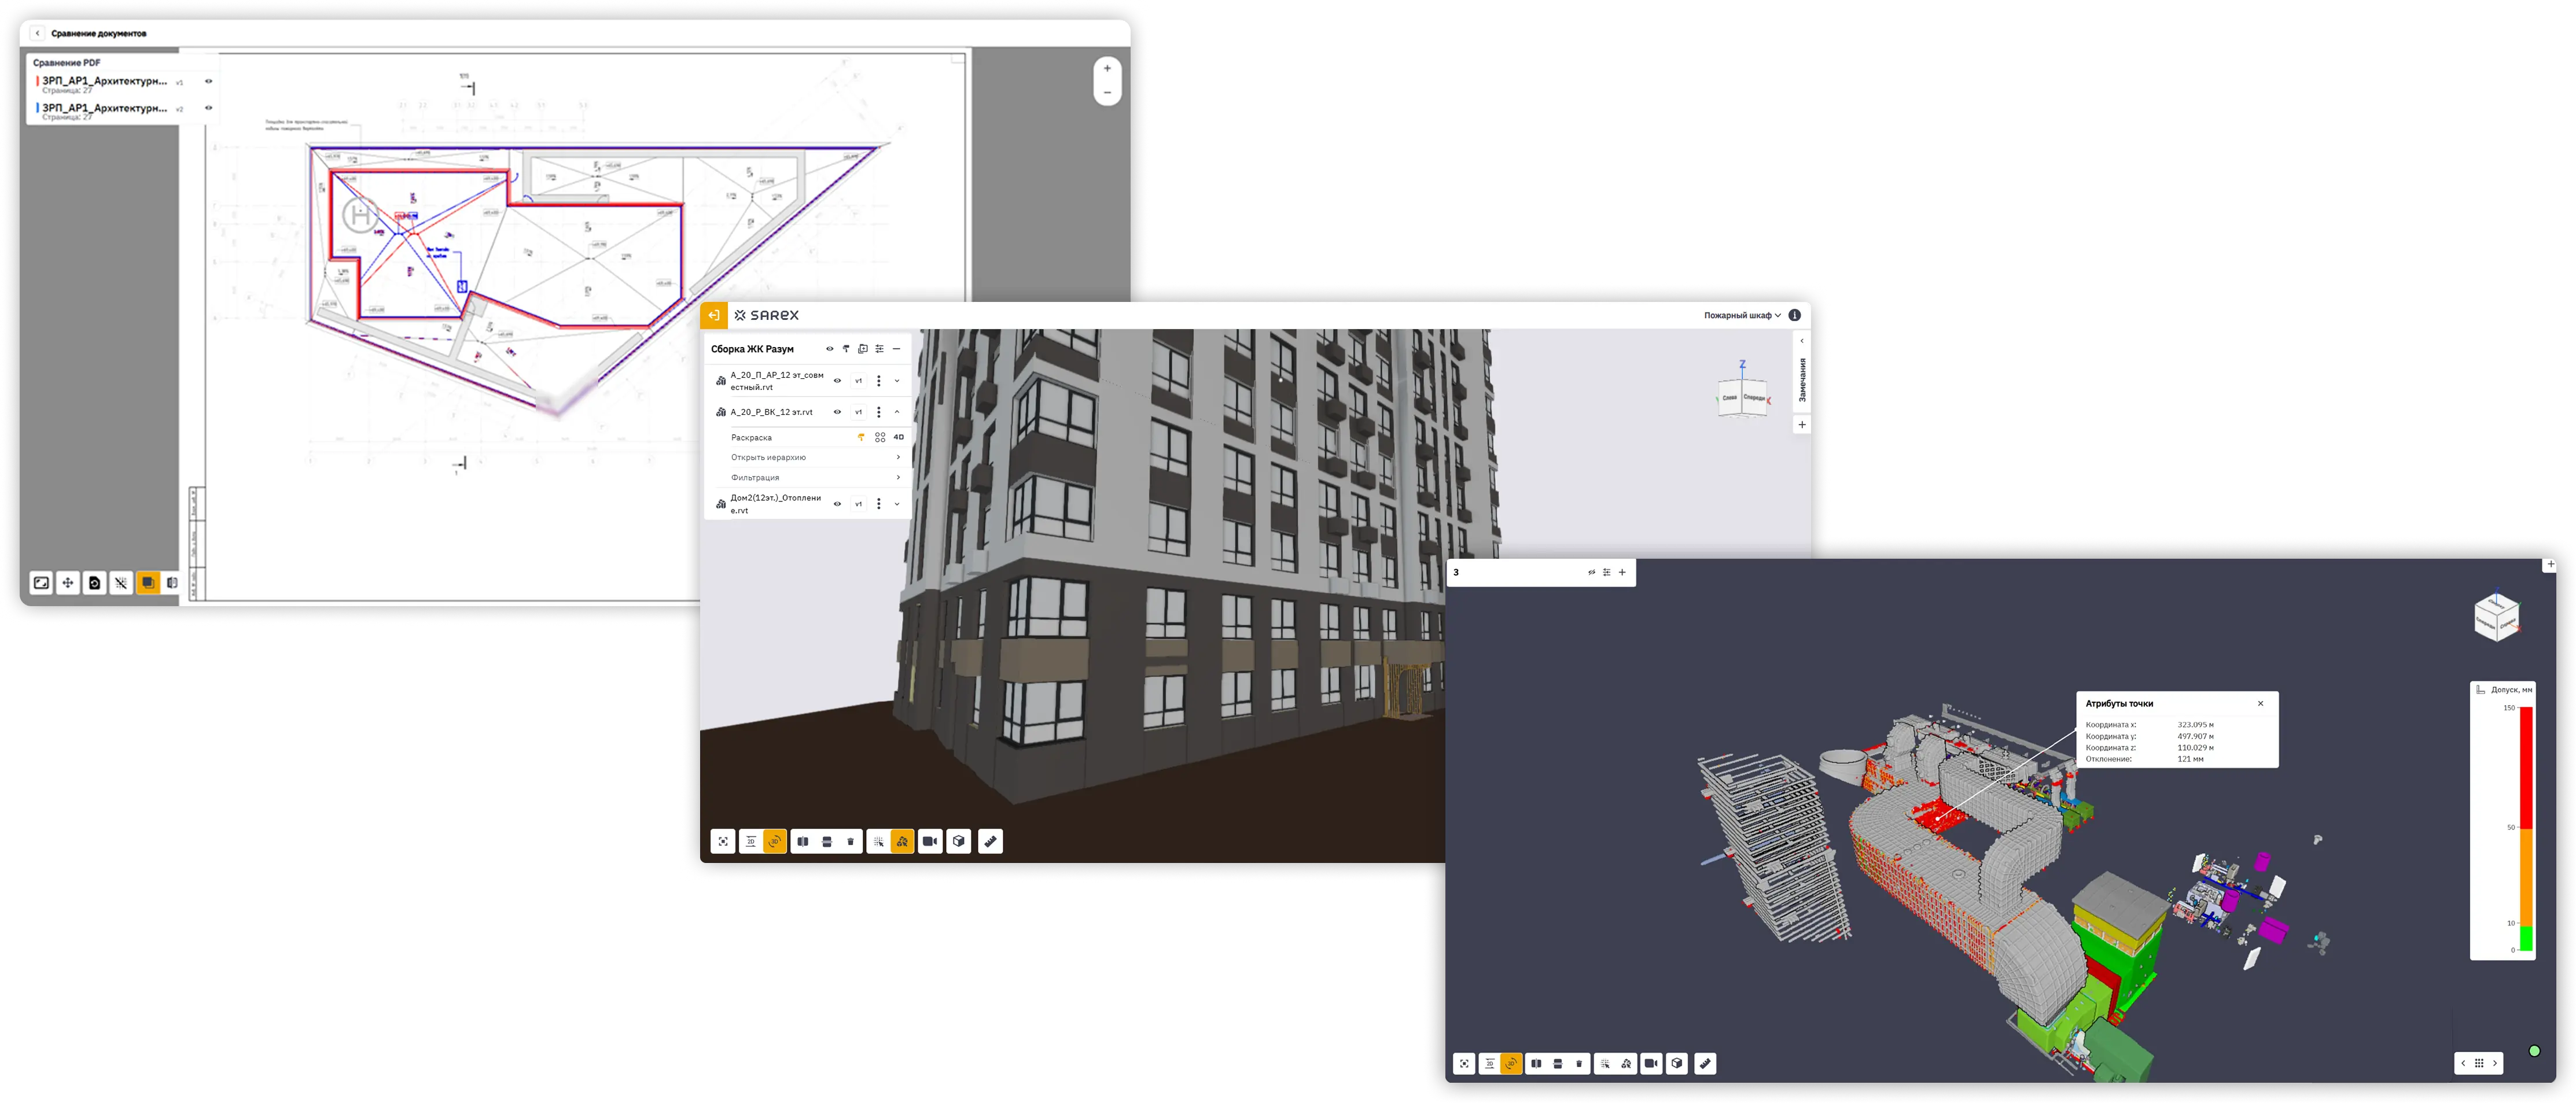This screenshot has width=2576, height=1103.
Task: Switch to 2D mode in SAREX building viewer toolbar
Action: 751,842
